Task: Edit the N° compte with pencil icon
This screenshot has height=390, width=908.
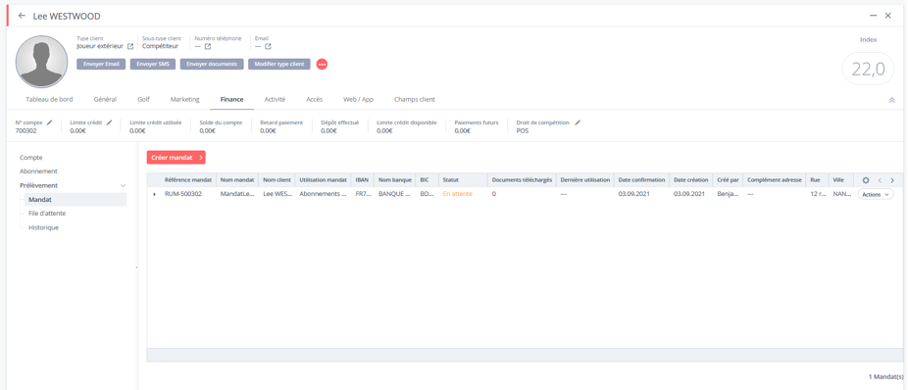Action: pyautogui.click(x=49, y=122)
